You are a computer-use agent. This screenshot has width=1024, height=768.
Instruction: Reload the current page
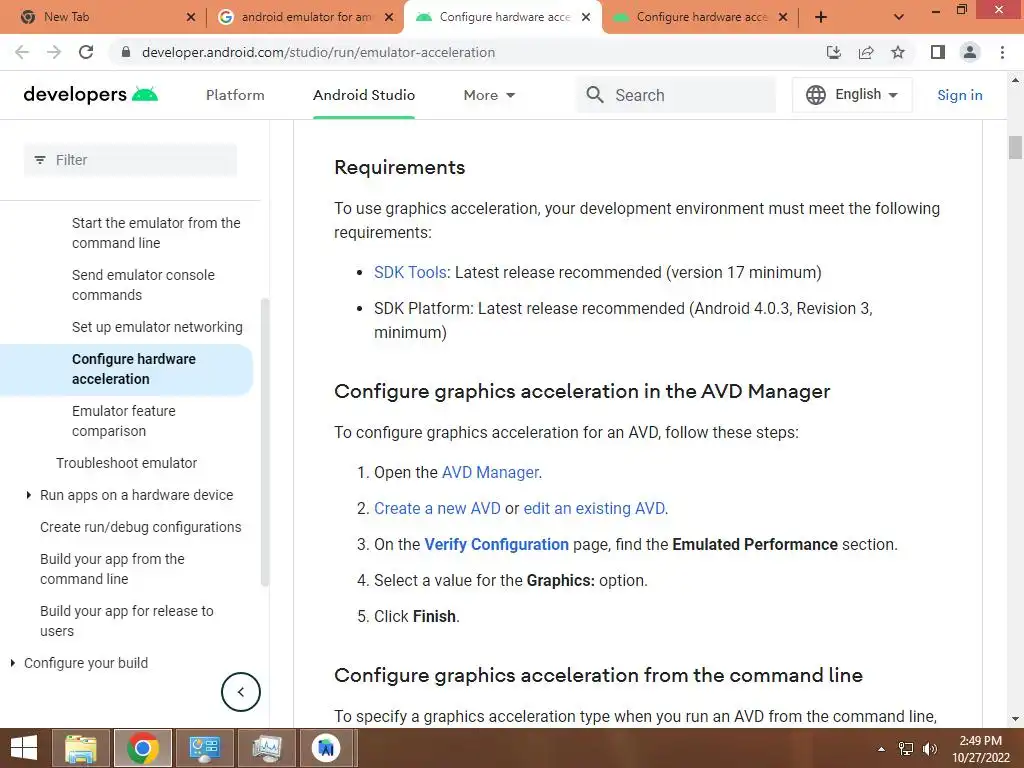click(86, 52)
